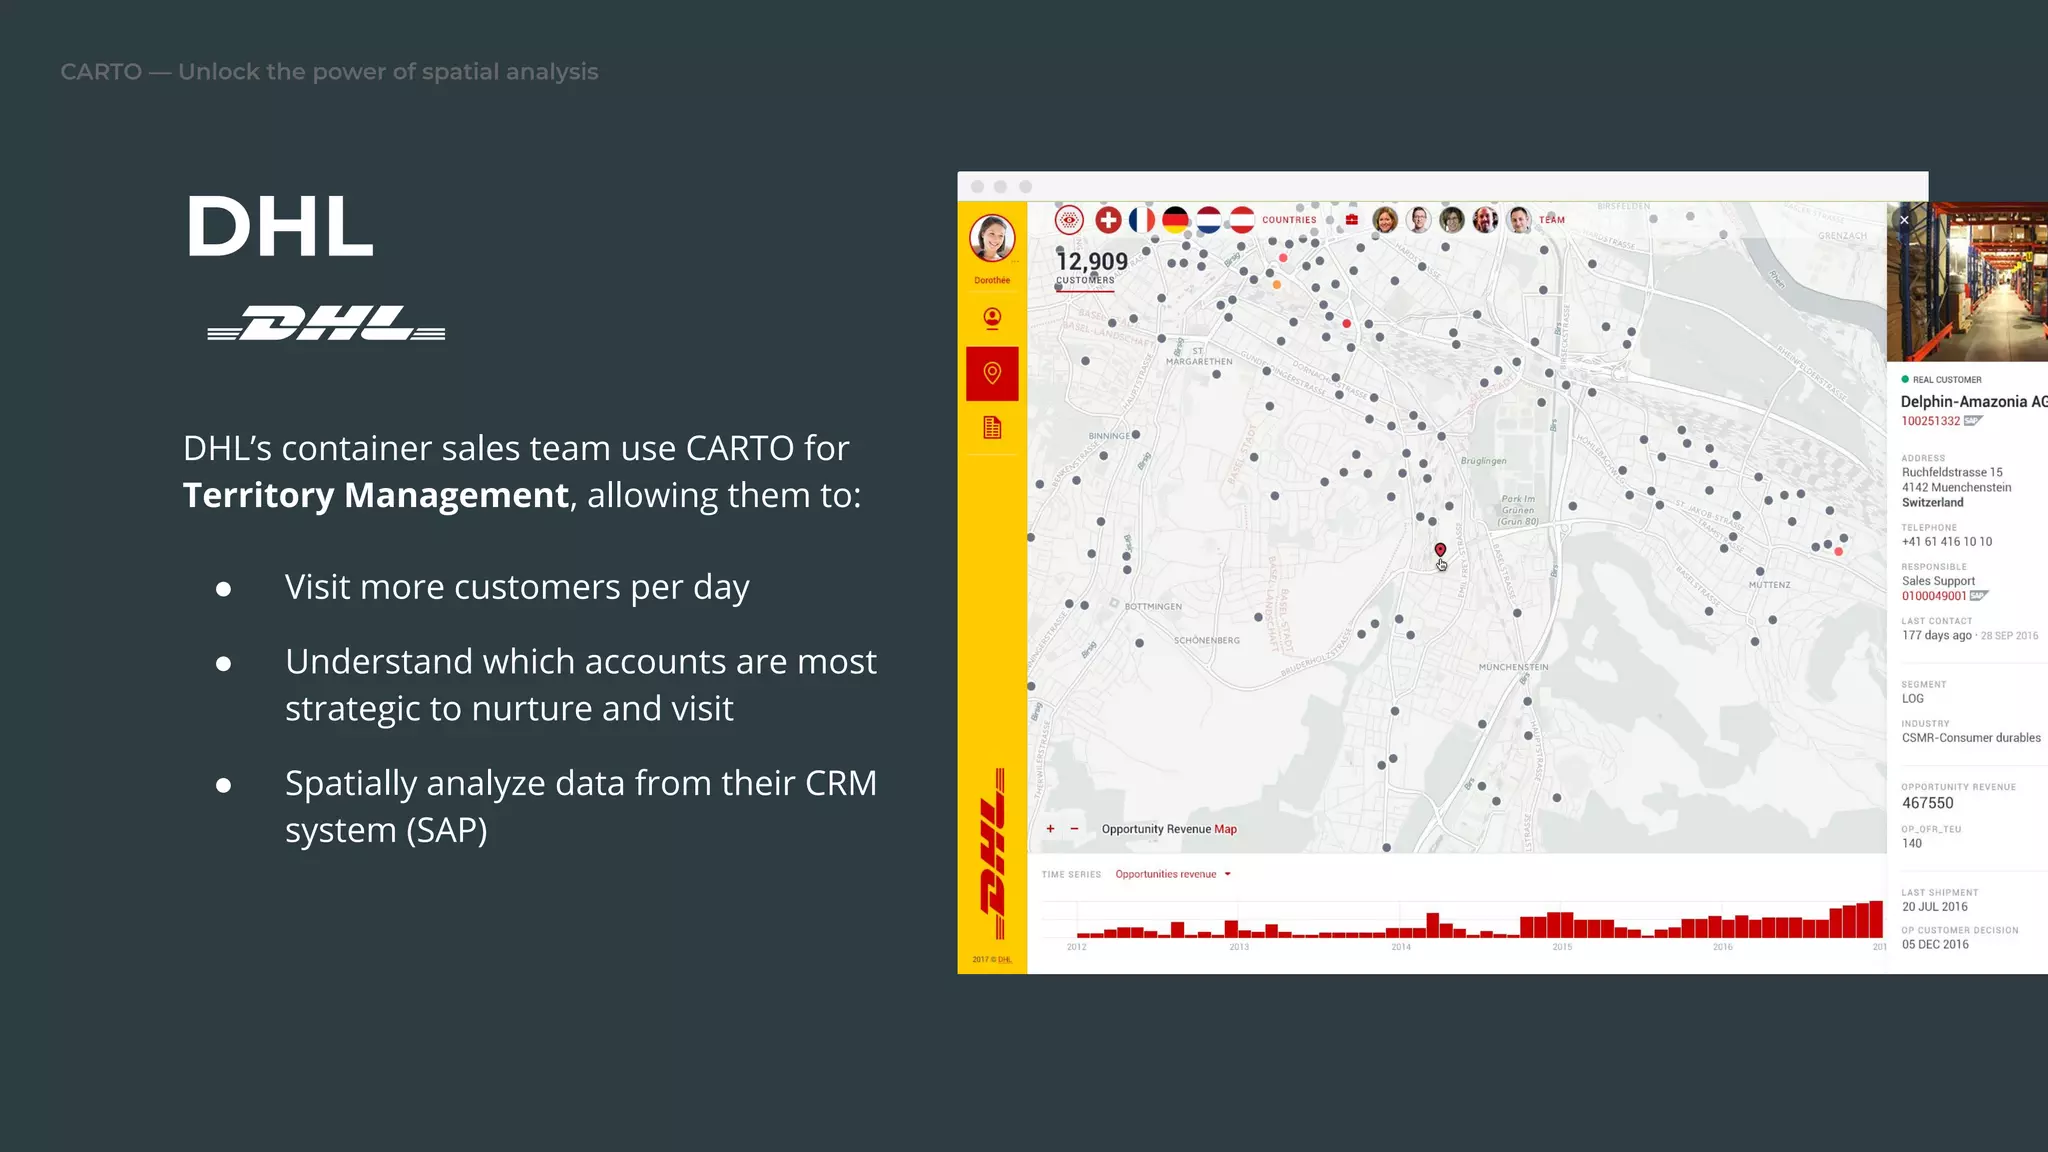Zoom out the map with minus

coord(1074,829)
